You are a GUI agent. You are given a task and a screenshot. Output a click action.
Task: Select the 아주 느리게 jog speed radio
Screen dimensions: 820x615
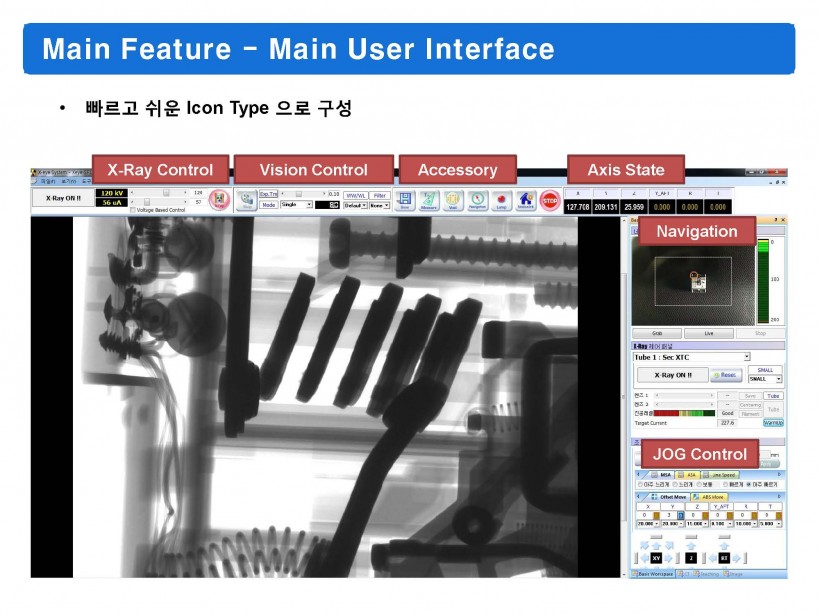[640, 485]
